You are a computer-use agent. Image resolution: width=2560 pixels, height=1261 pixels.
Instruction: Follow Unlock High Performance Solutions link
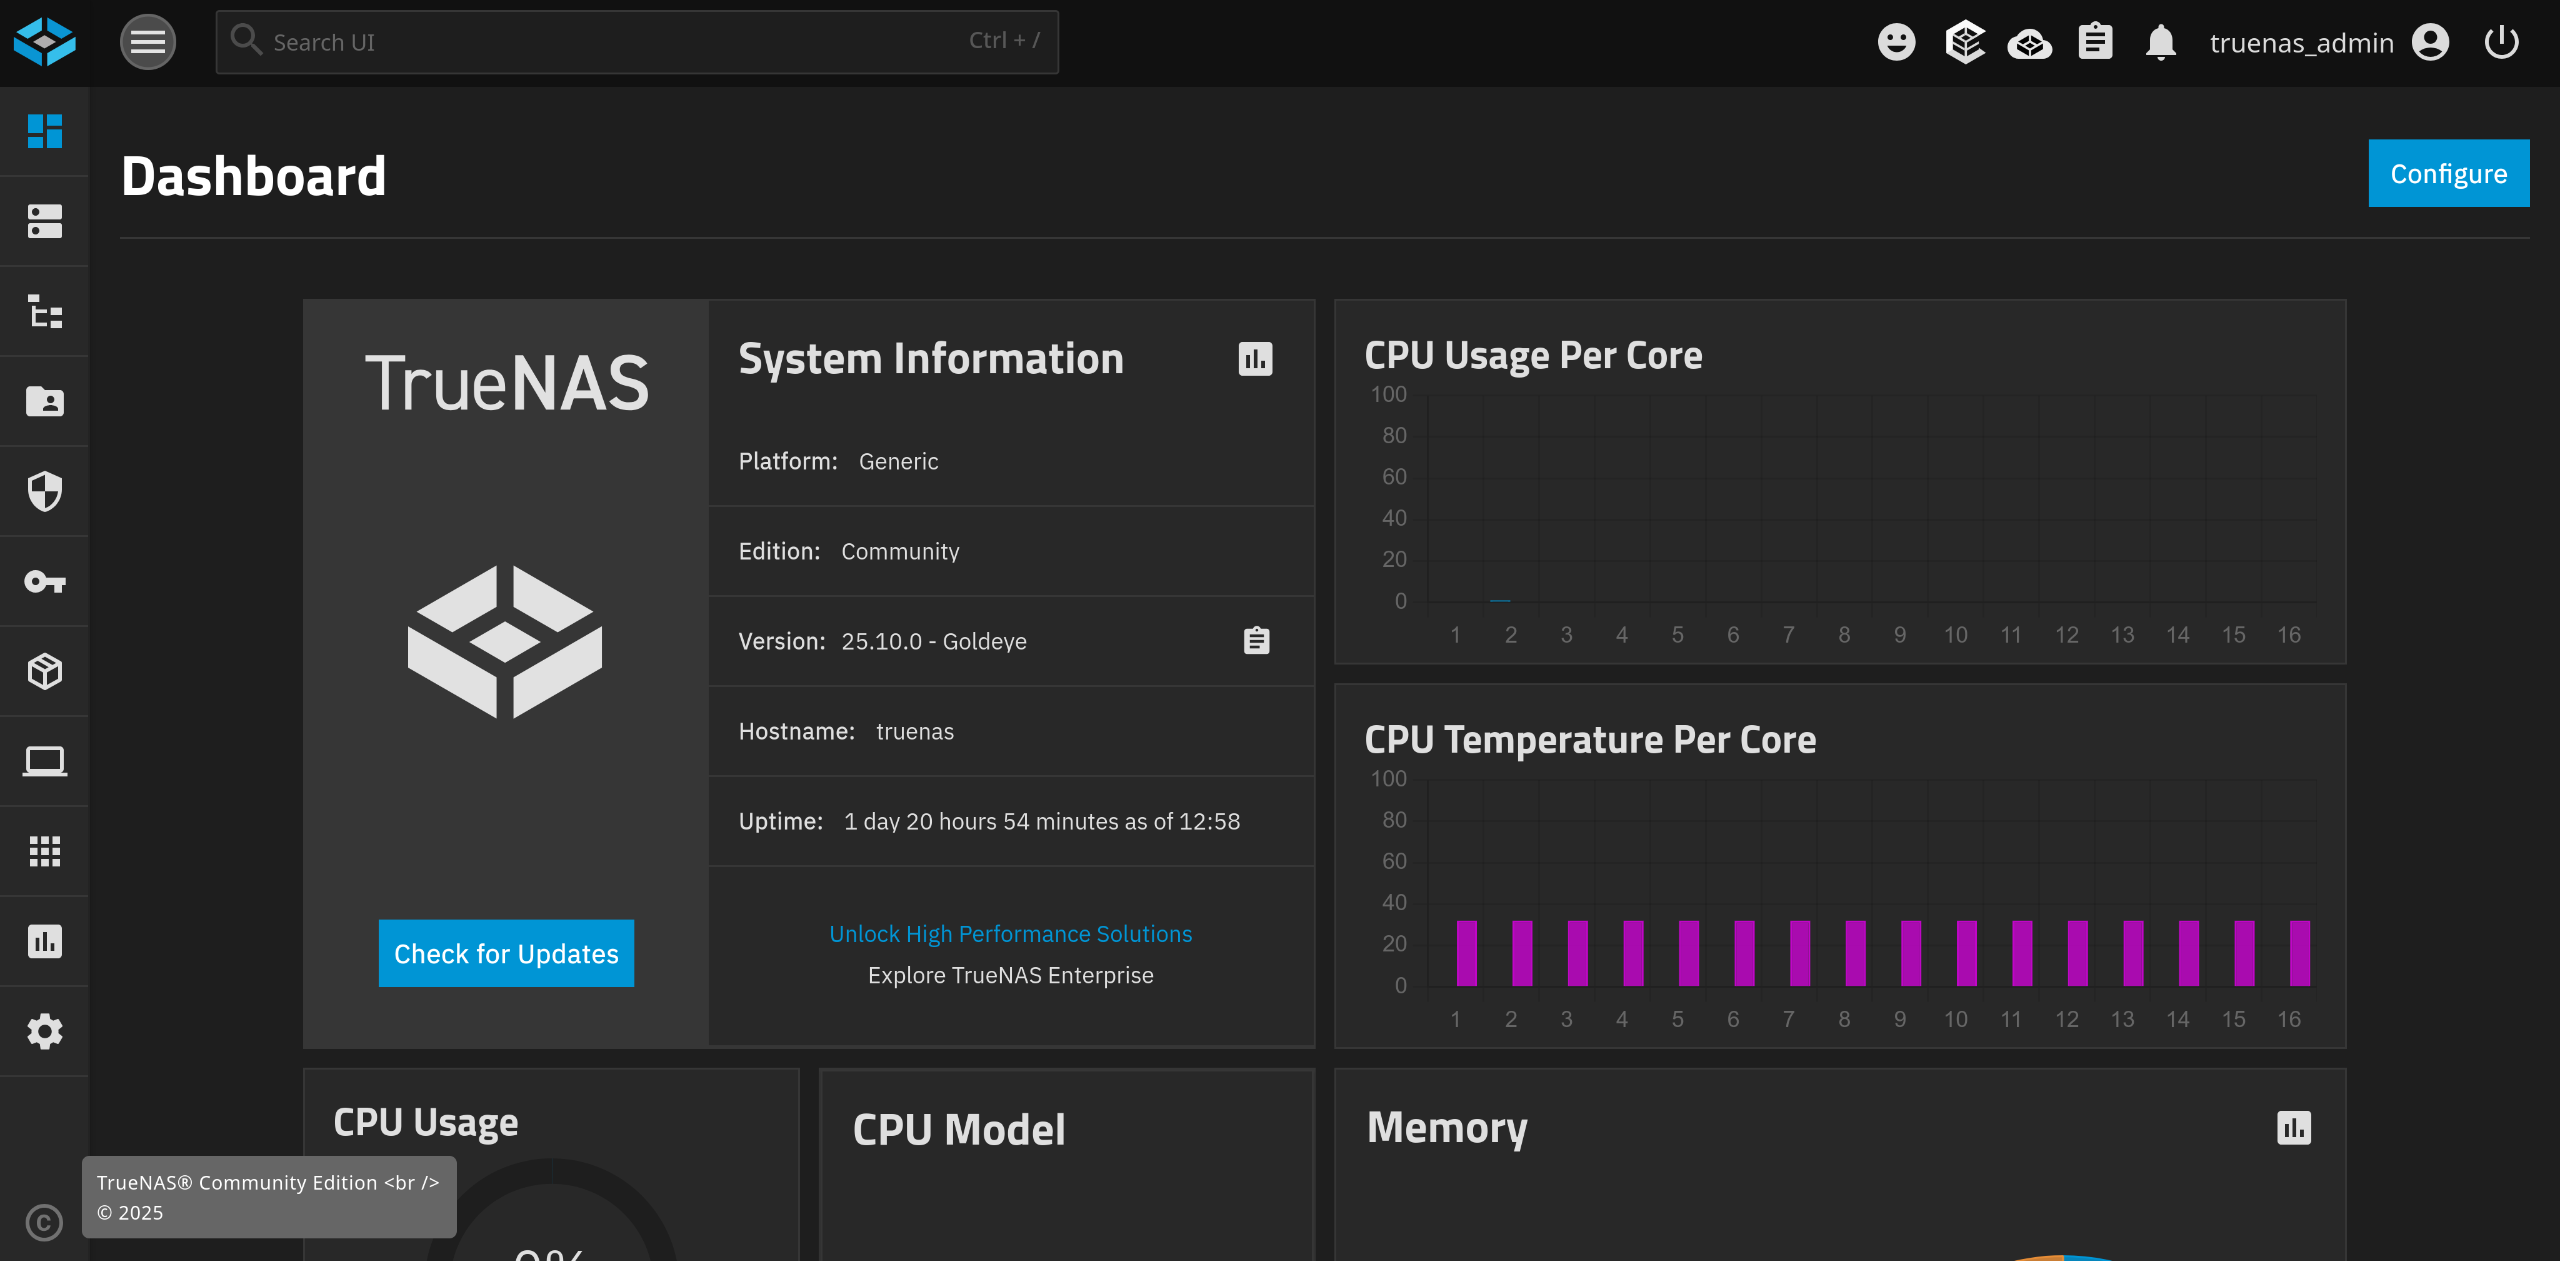pos(1010,933)
